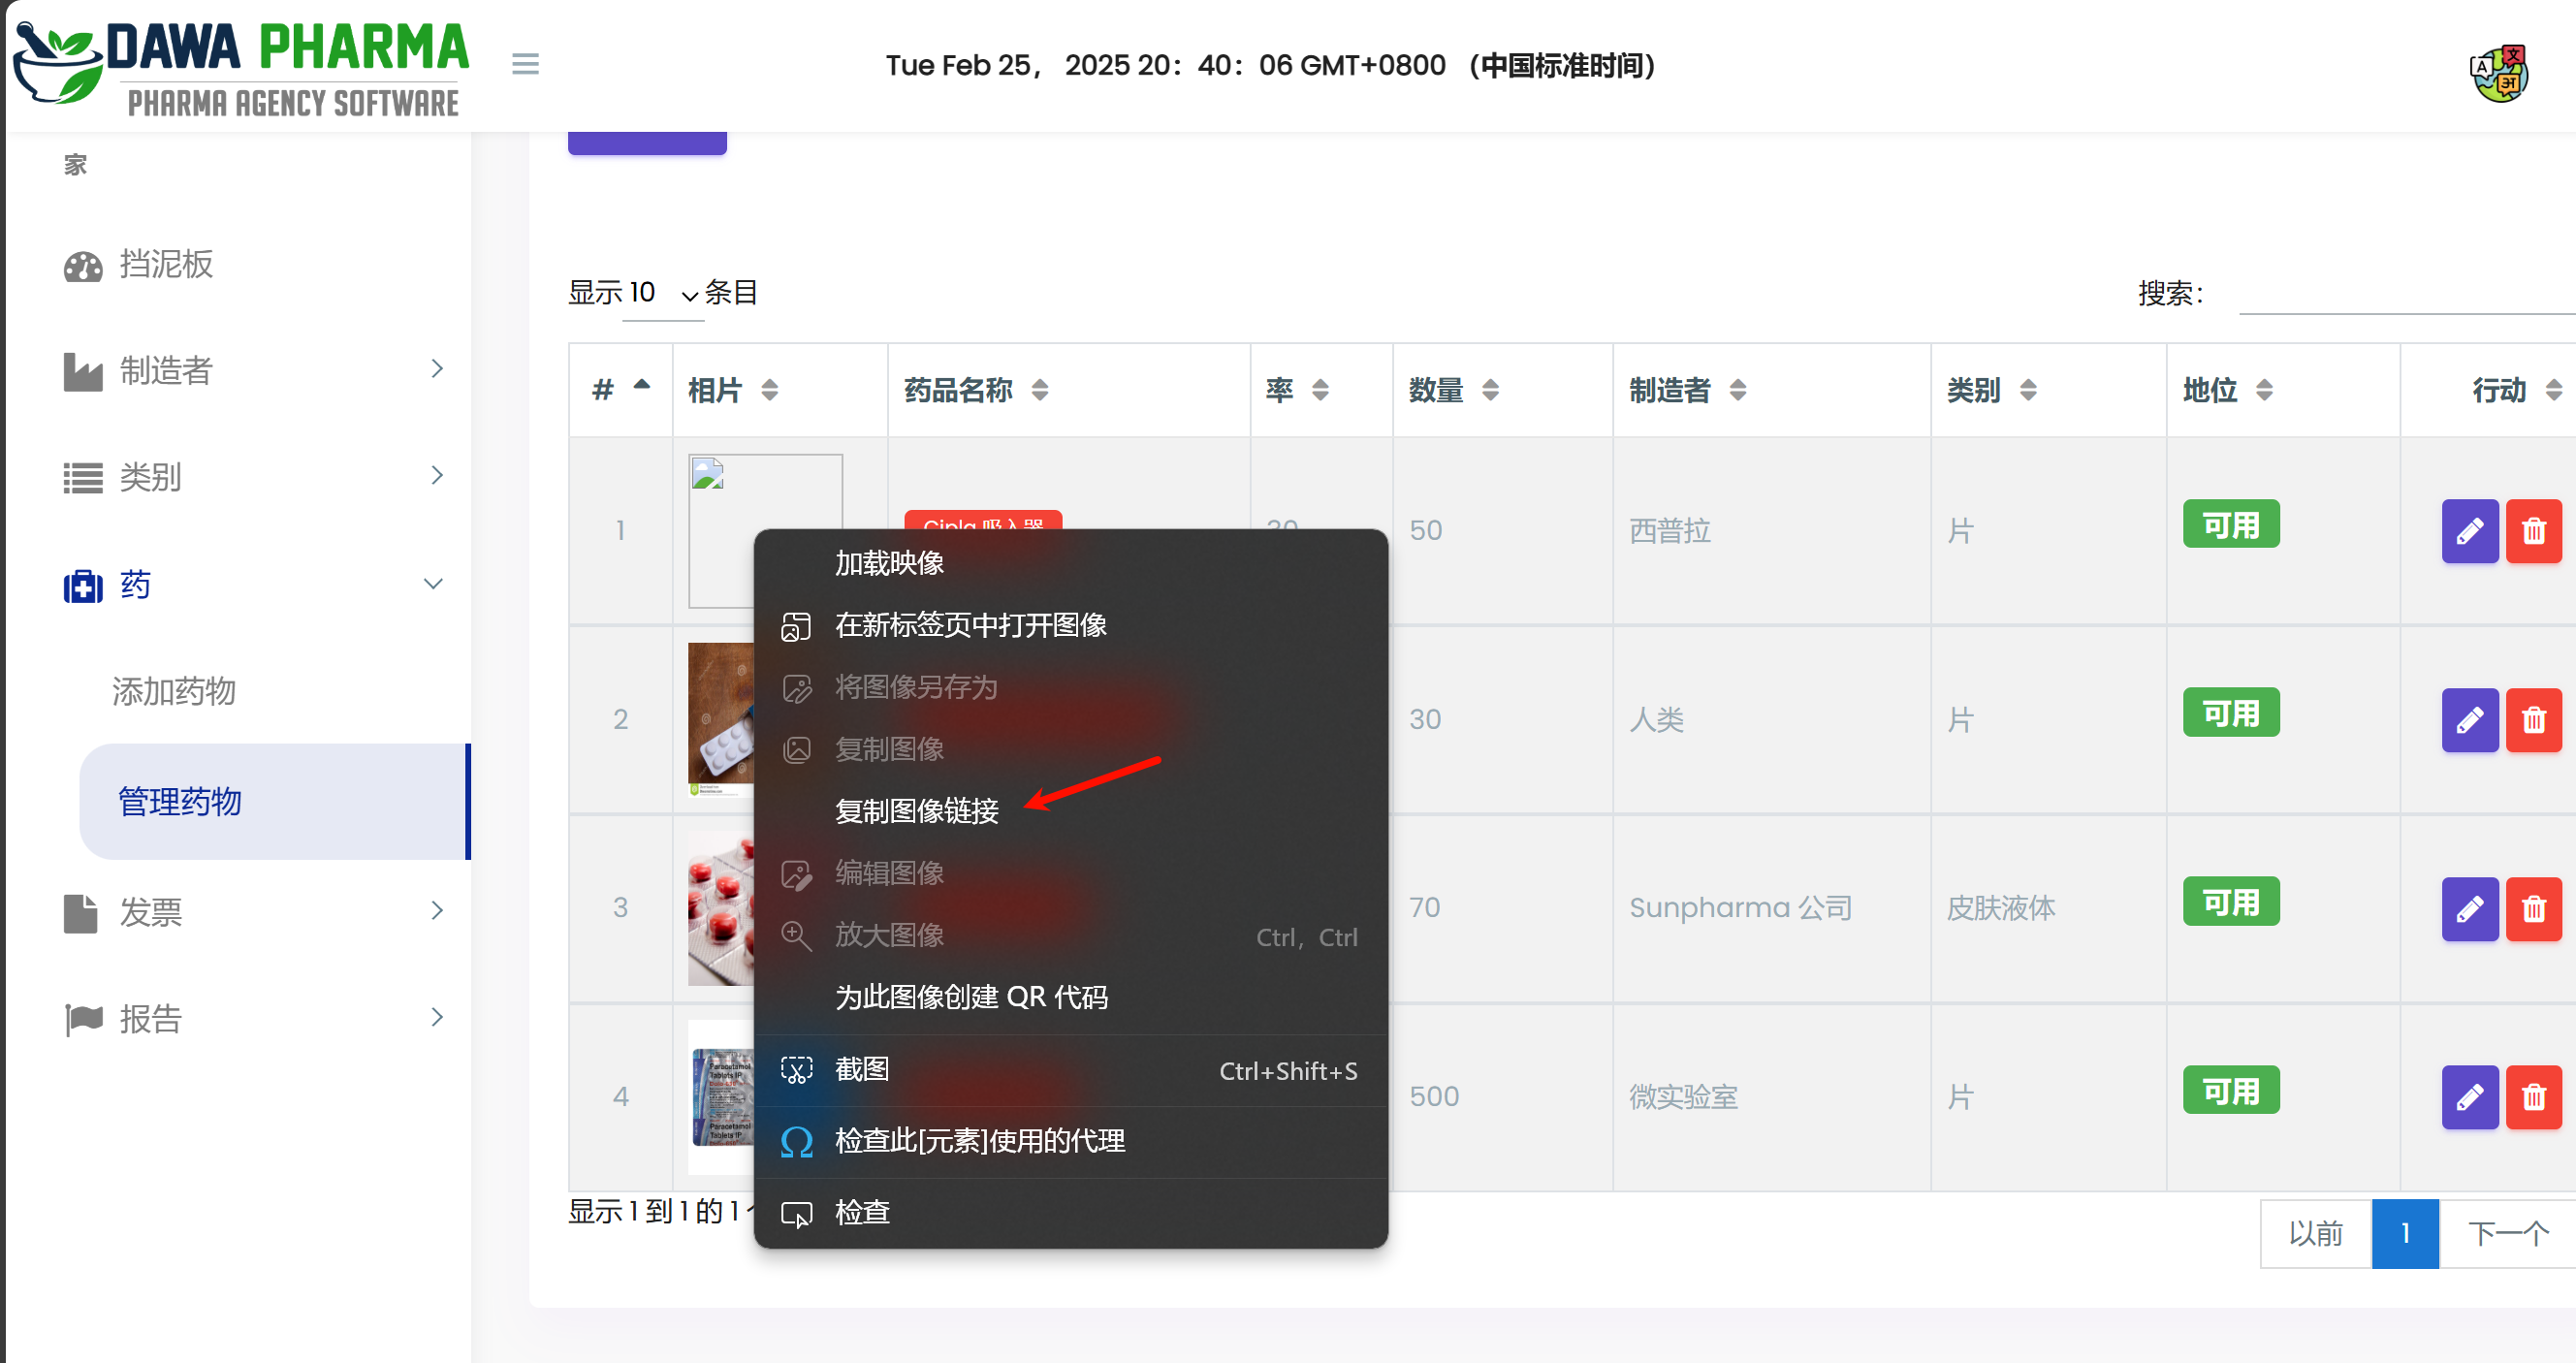Edit Sunpharma row with pencil icon

pyautogui.click(x=2470, y=909)
